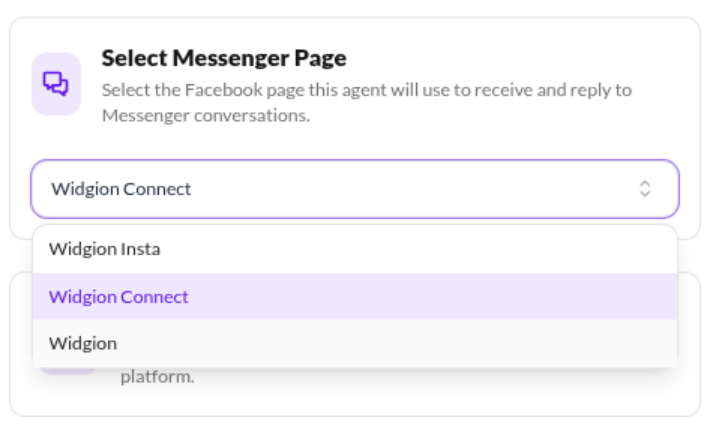Click the 'Messenger conversations.' description line
The height and width of the screenshot is (435, 710).
click(206, 116)
